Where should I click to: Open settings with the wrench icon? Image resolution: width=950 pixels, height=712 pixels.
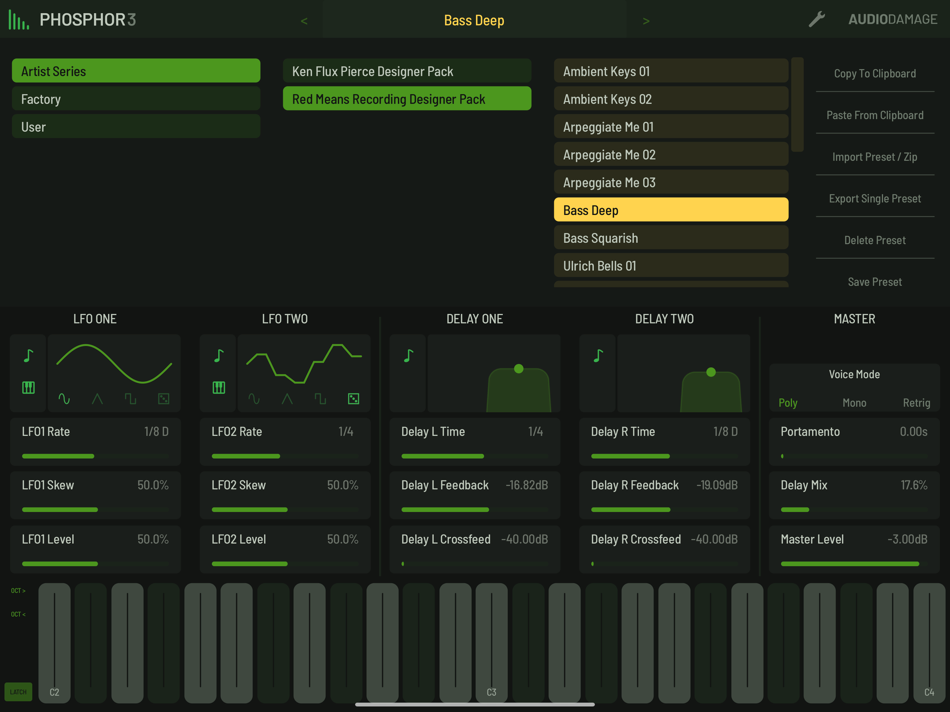pos(815,18)
